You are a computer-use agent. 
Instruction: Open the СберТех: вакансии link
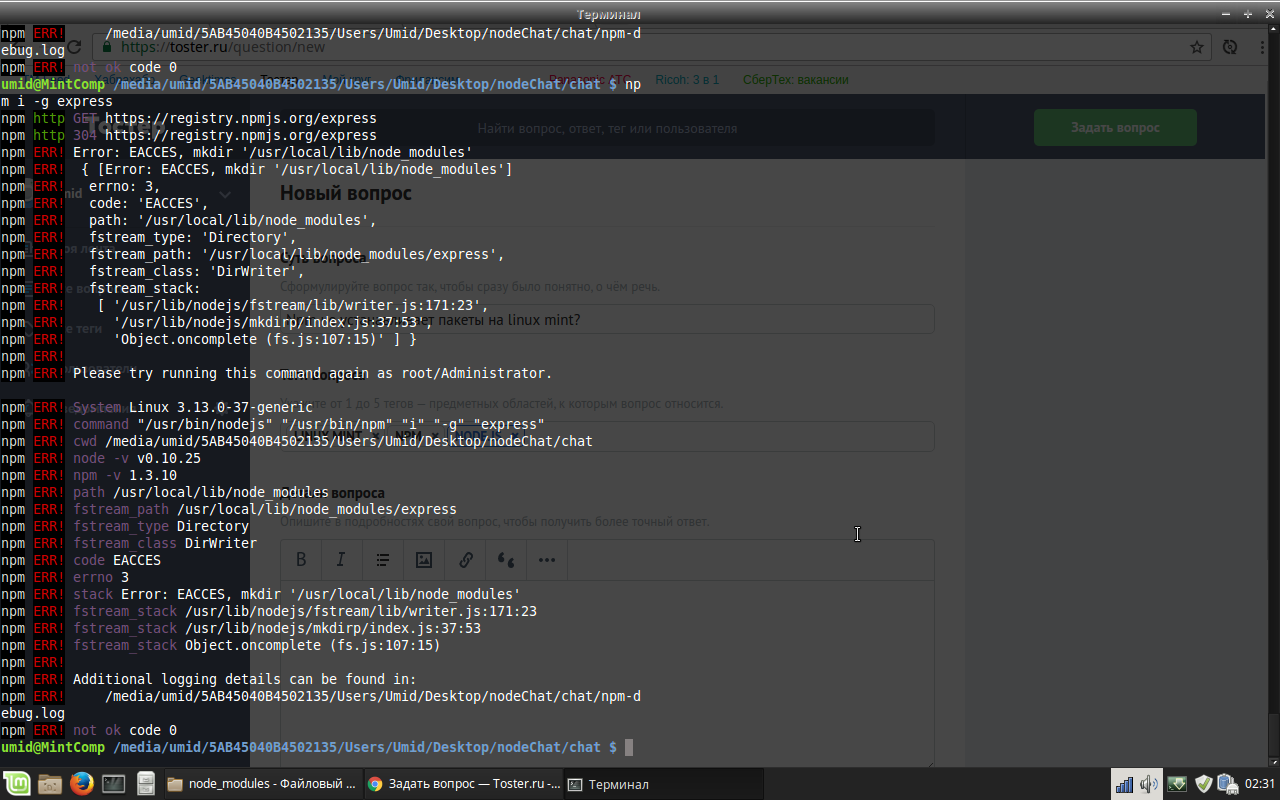tap(795, 80)
